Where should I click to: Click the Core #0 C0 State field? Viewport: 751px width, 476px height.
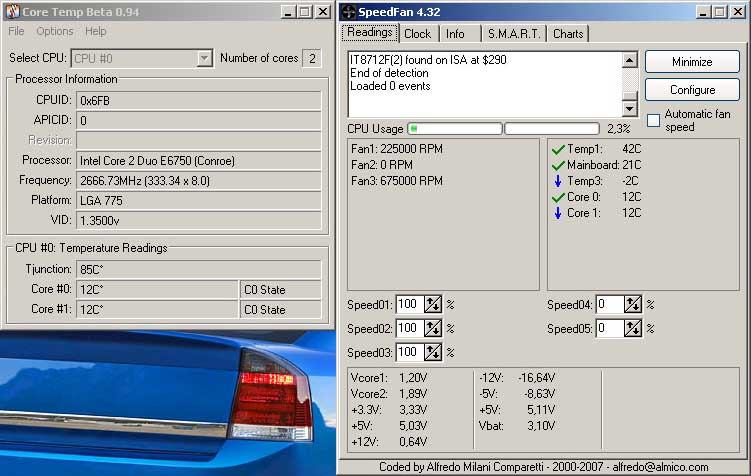pos(280,290)
